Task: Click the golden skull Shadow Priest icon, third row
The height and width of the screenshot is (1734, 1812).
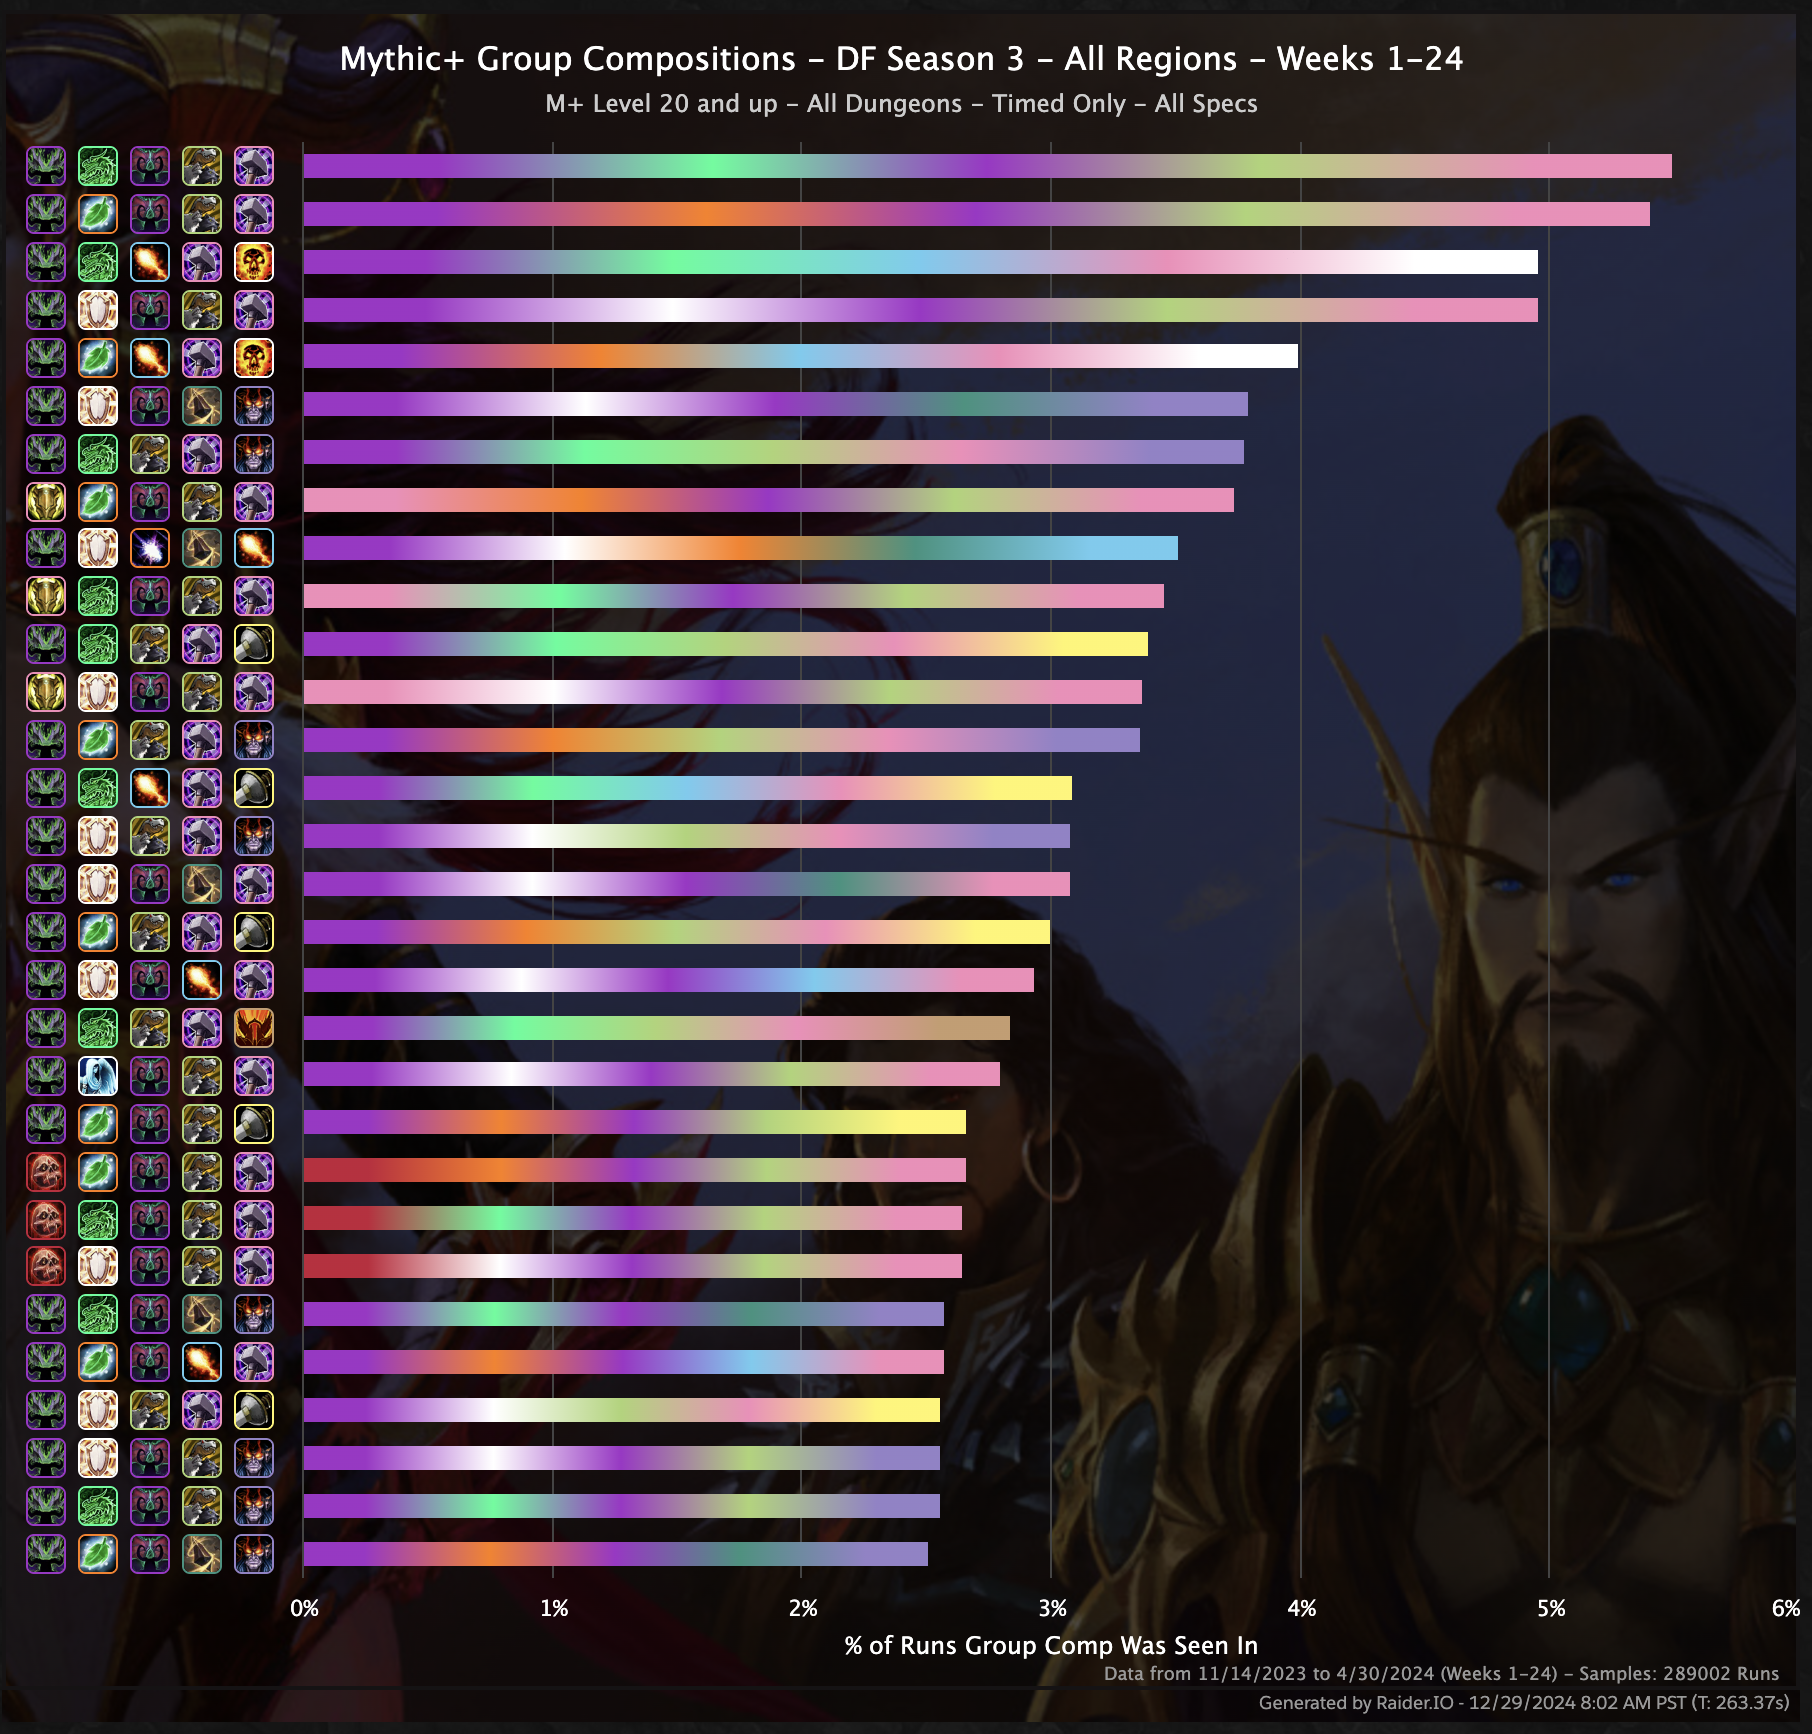Action: click(254, 262)
